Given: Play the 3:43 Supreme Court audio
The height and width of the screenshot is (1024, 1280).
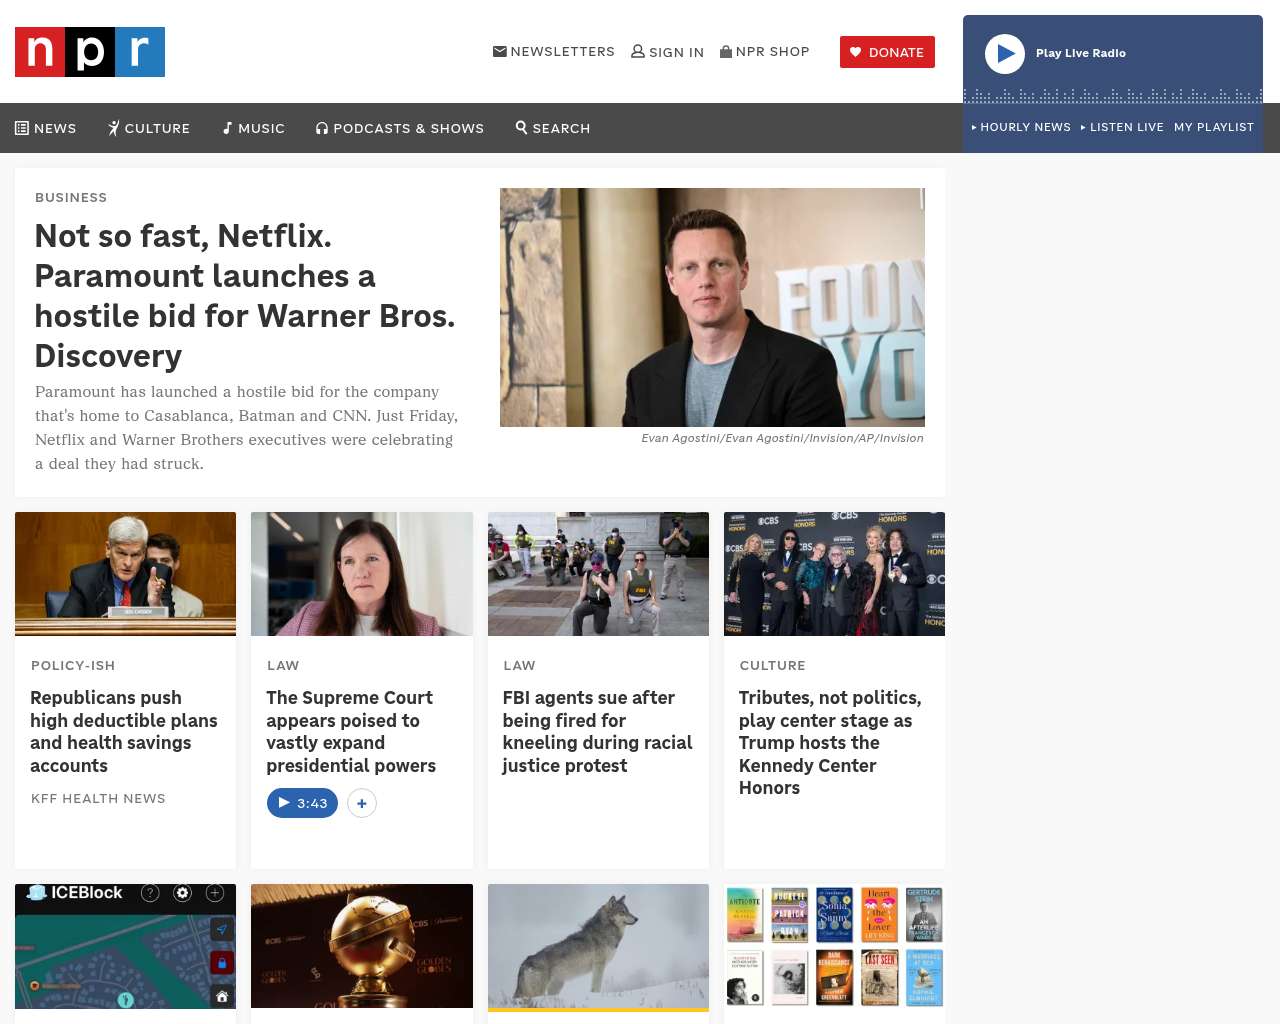Looking at the screenshot, I should (x=302, y=803).
